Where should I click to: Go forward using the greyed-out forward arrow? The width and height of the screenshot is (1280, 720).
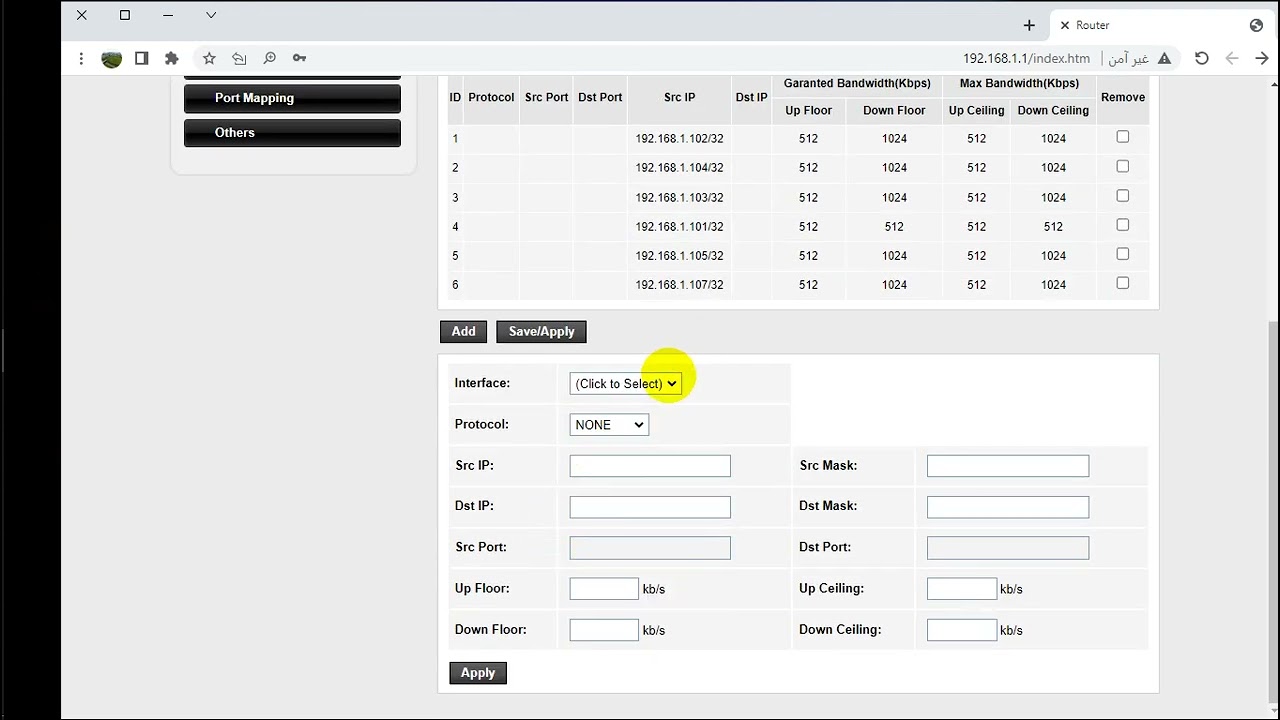[1232, 59]
